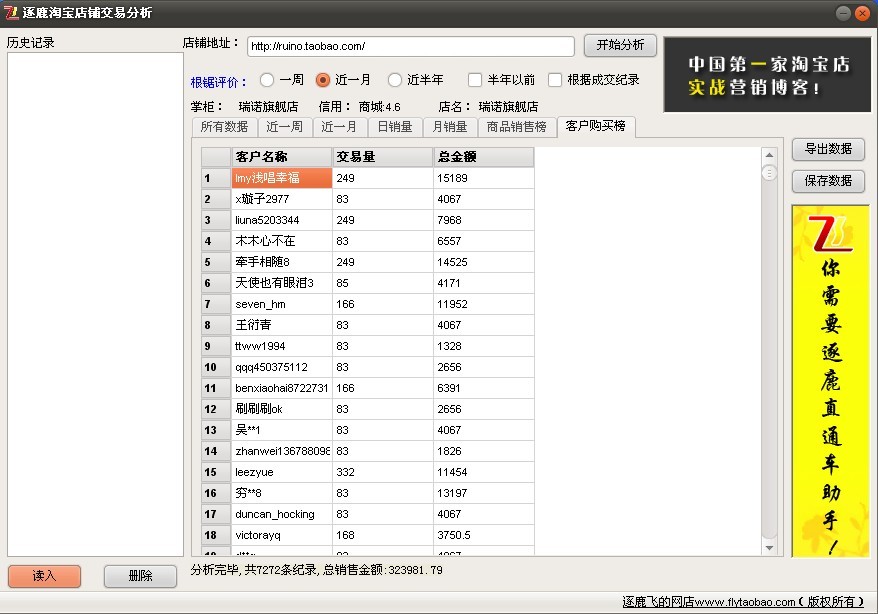The image size is (878, 614).
Task: Click row number 10 header
Action: [x=216, y=367]
